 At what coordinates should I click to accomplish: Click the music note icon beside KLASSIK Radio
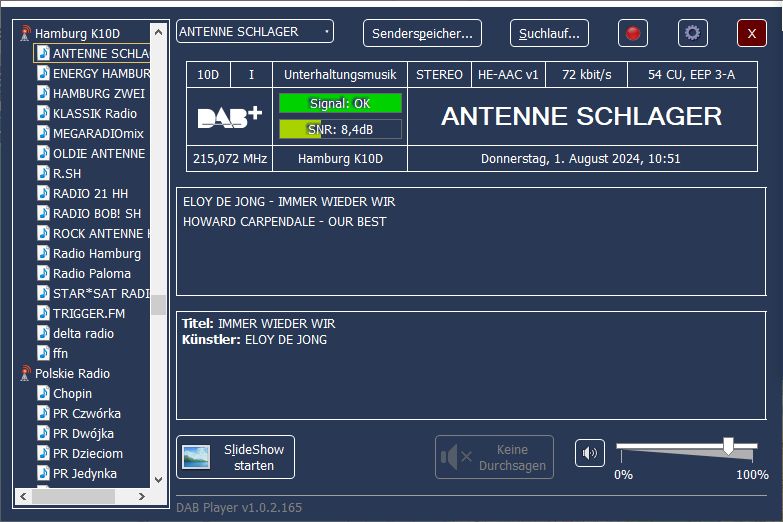tap(43, 113)
